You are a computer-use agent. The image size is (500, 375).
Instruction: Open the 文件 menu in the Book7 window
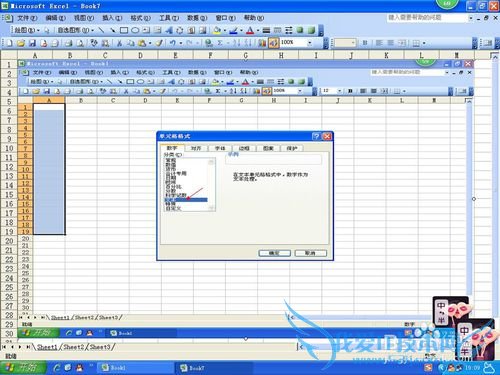click(27, 18)
